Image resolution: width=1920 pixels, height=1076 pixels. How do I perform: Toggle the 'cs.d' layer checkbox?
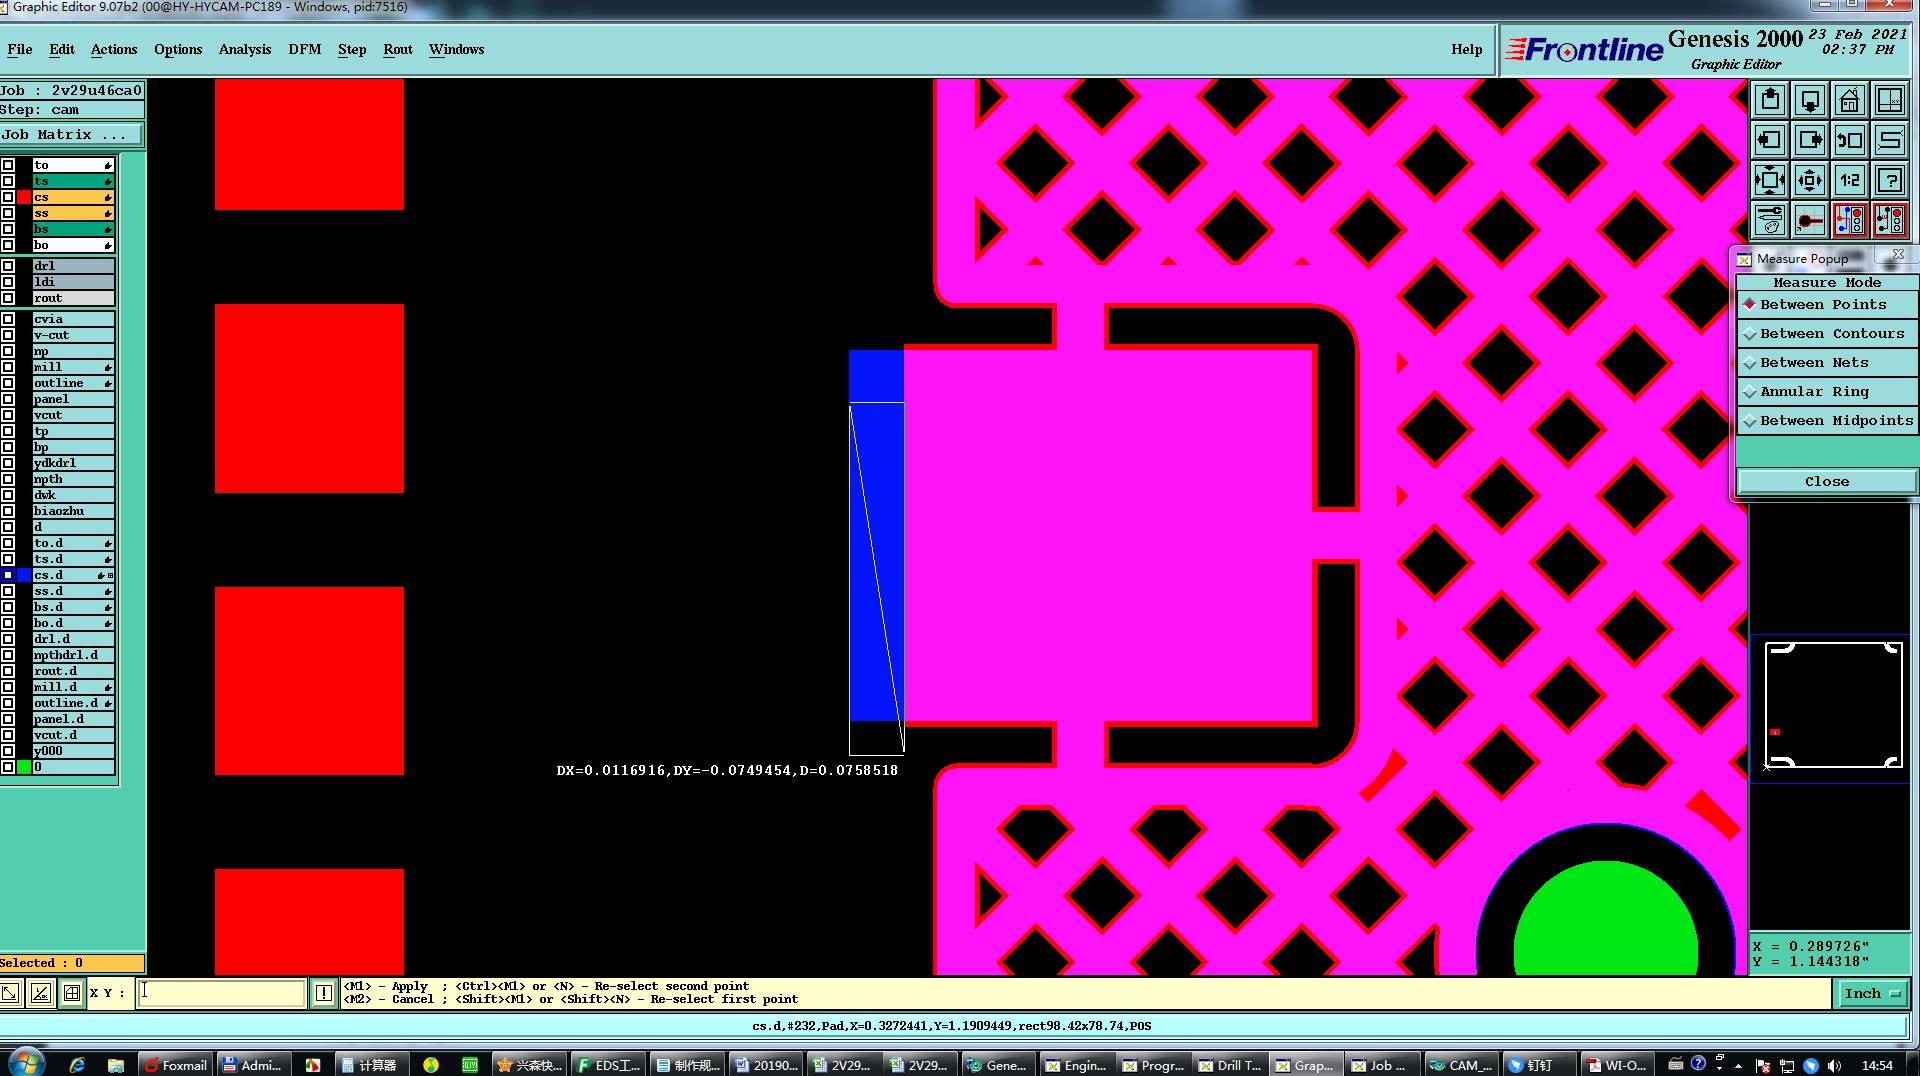[8, 575]
